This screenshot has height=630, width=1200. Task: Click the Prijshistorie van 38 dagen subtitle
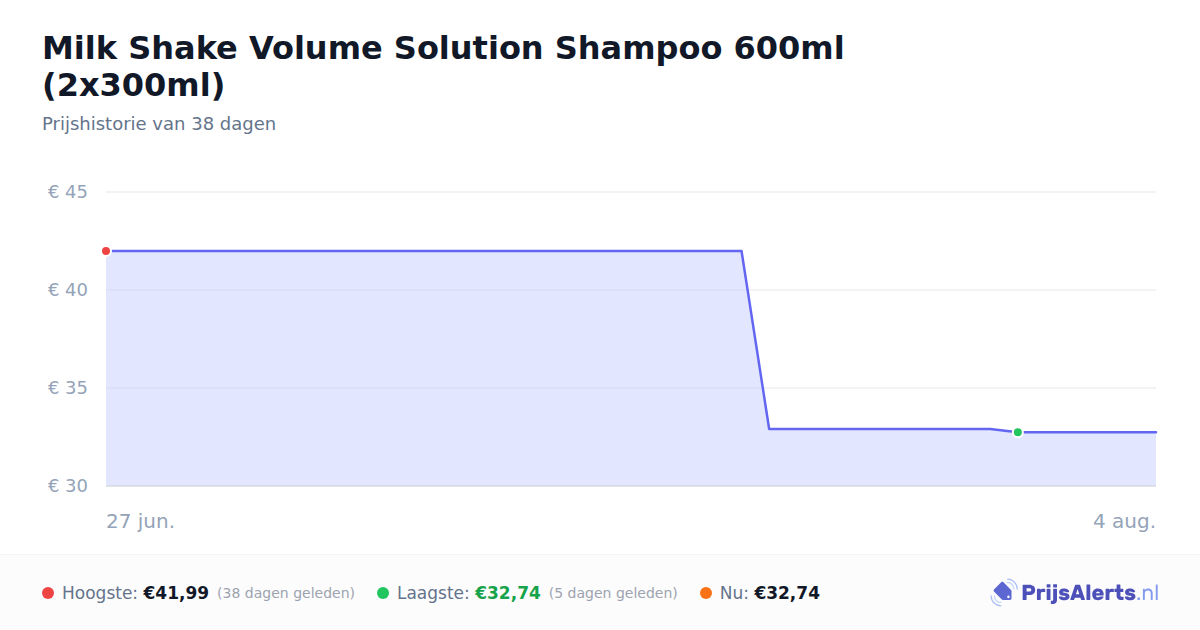point(159,124)
